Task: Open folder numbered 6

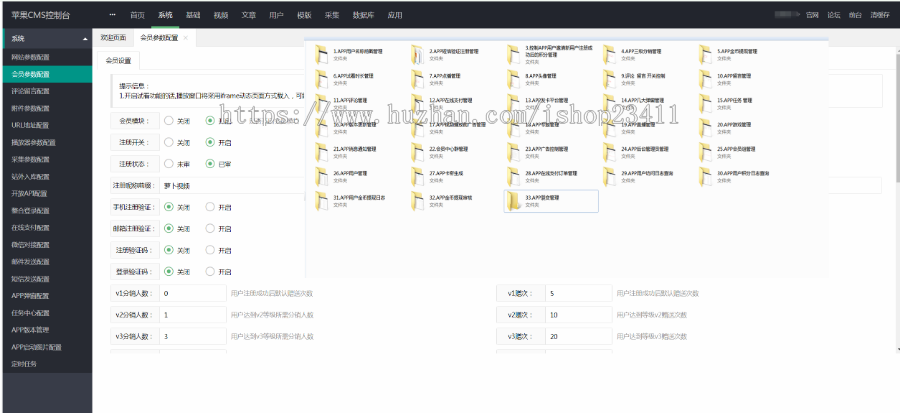Action: click(x=344, y=79)
